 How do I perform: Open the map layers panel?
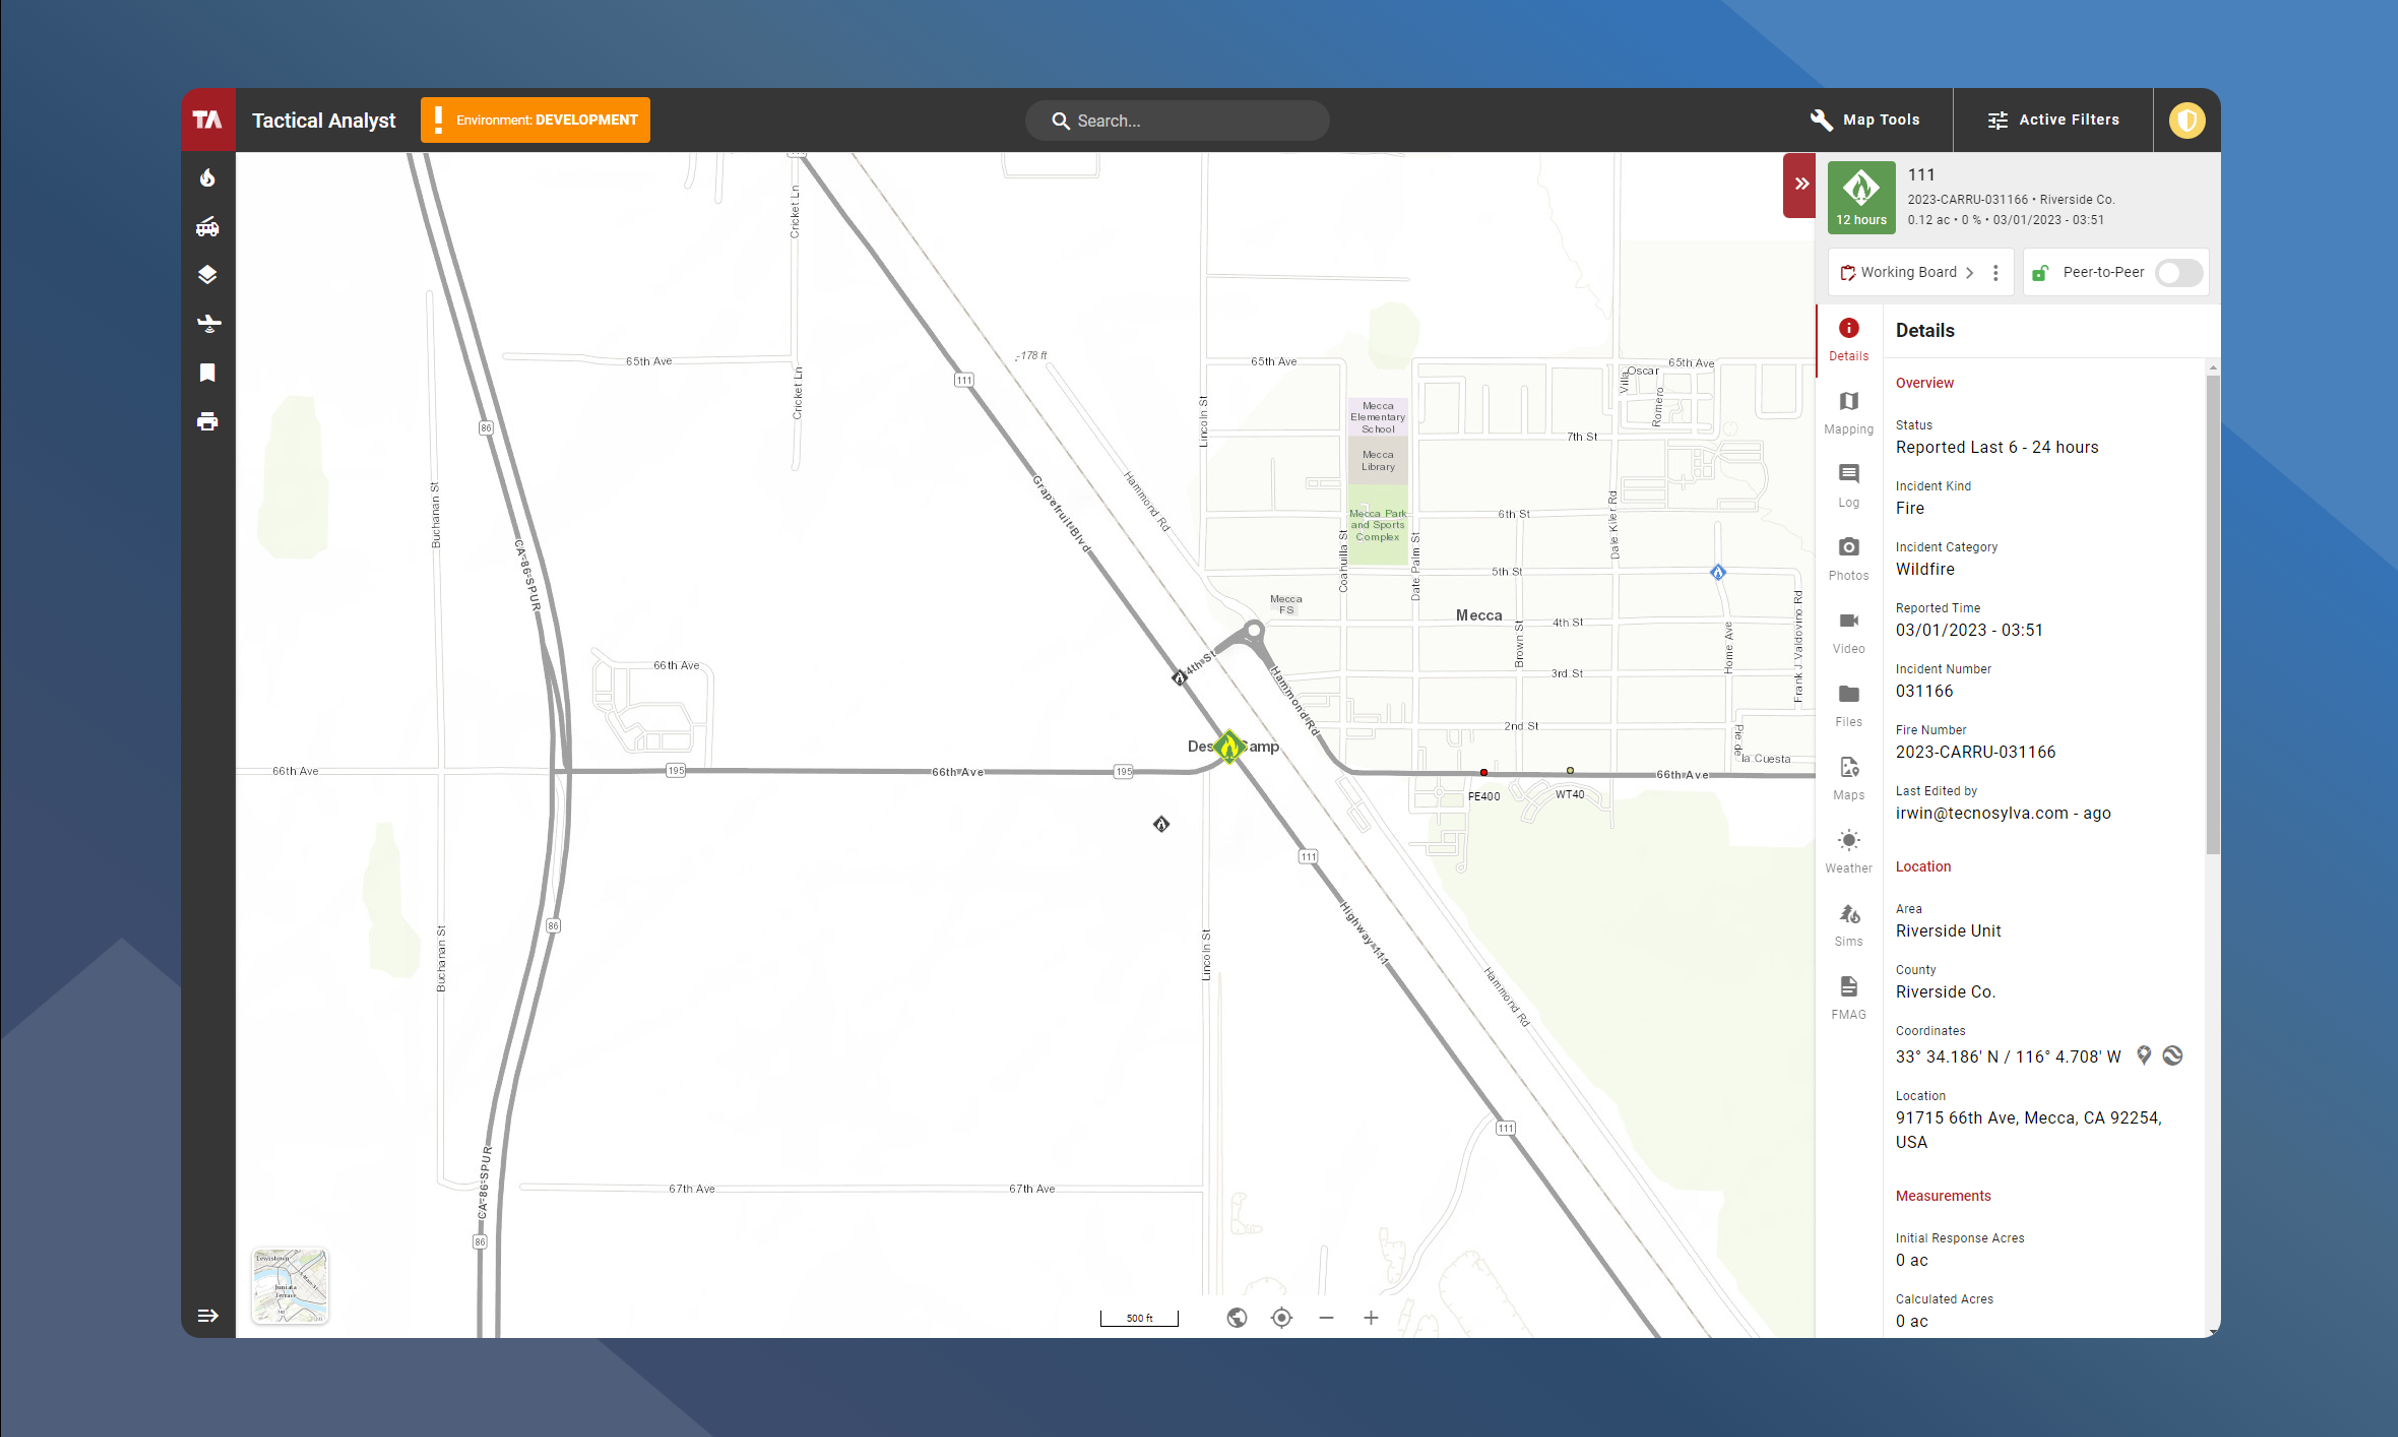(x=208, y=273)
